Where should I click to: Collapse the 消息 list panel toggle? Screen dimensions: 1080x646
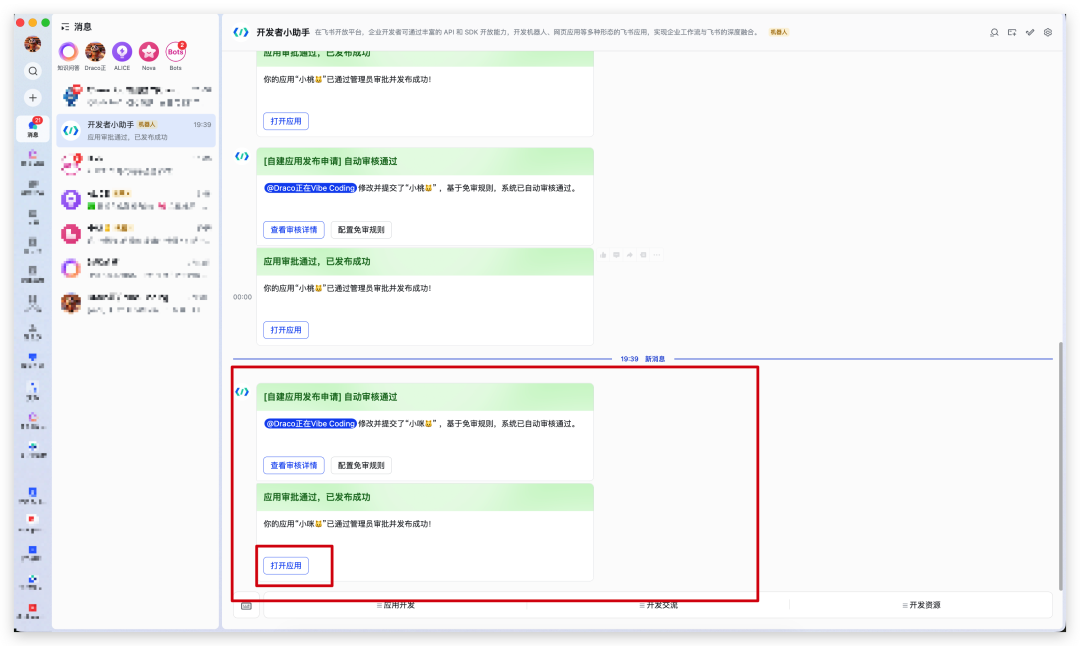[x=65, y=27]
